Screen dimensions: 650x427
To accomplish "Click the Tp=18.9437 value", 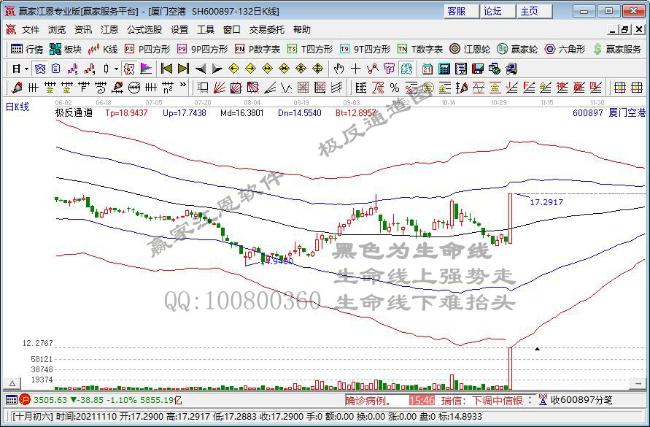I will coord(126,113).
